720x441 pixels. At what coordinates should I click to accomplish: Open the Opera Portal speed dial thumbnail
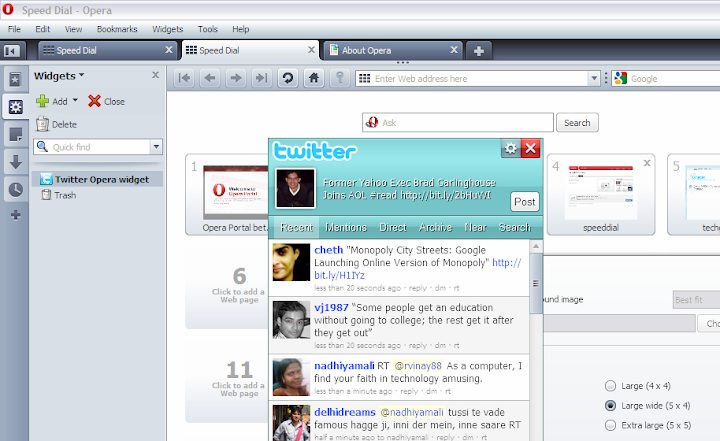coord(236,192)
